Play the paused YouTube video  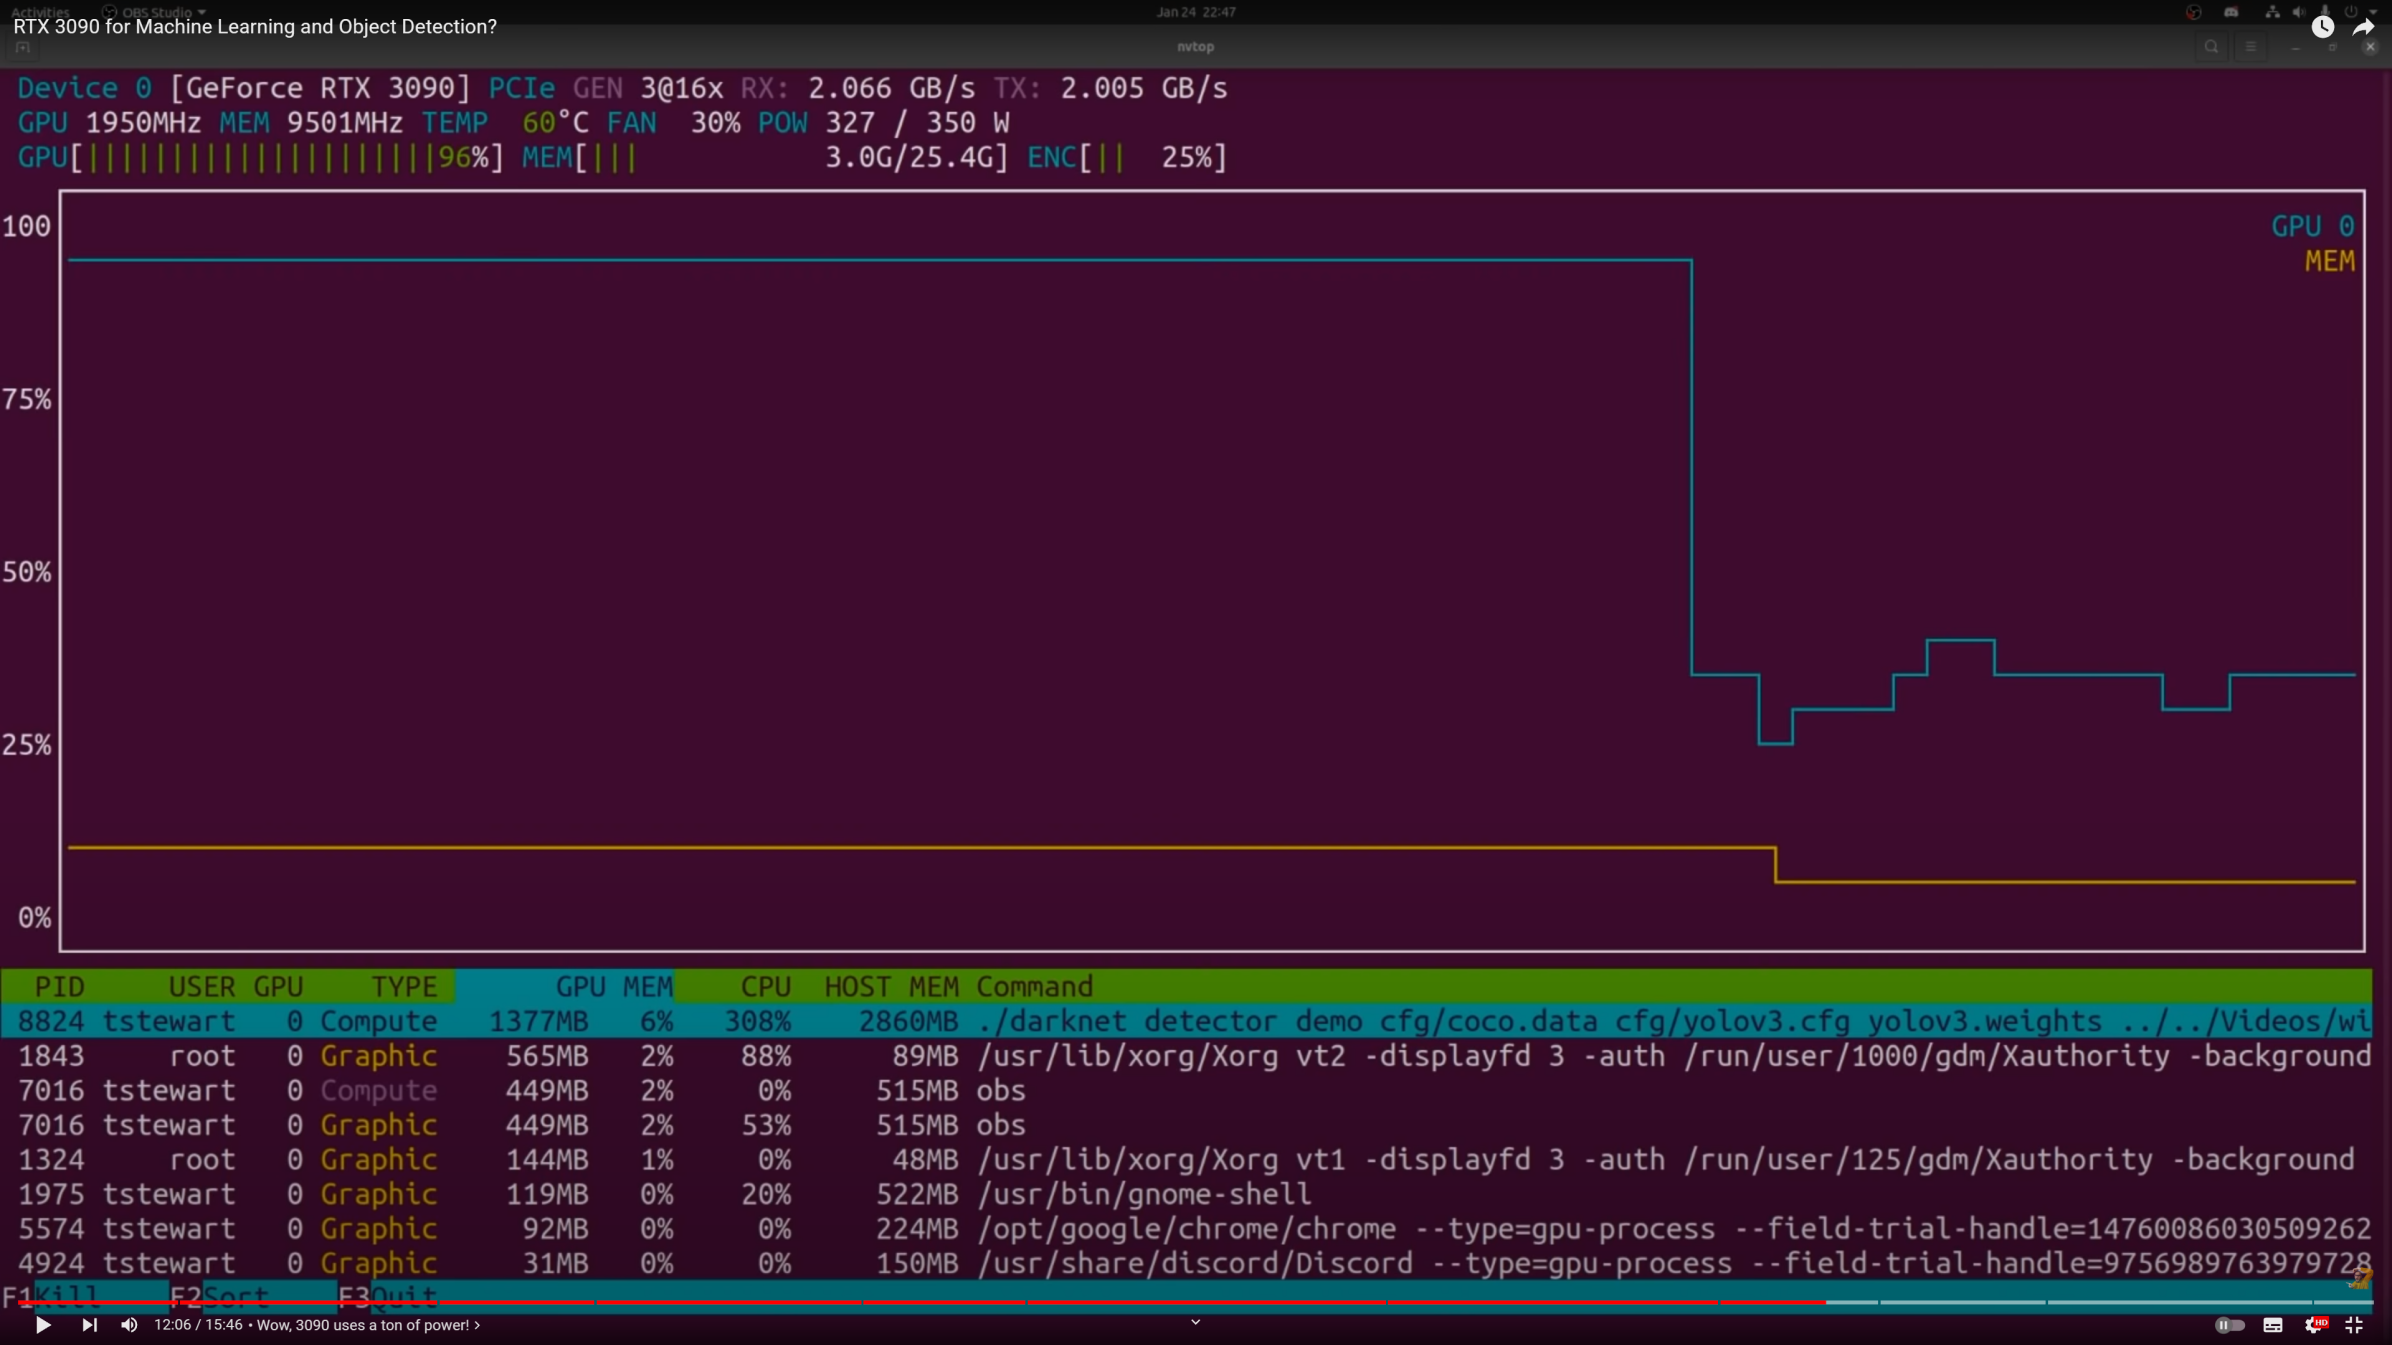point(43,1325)
